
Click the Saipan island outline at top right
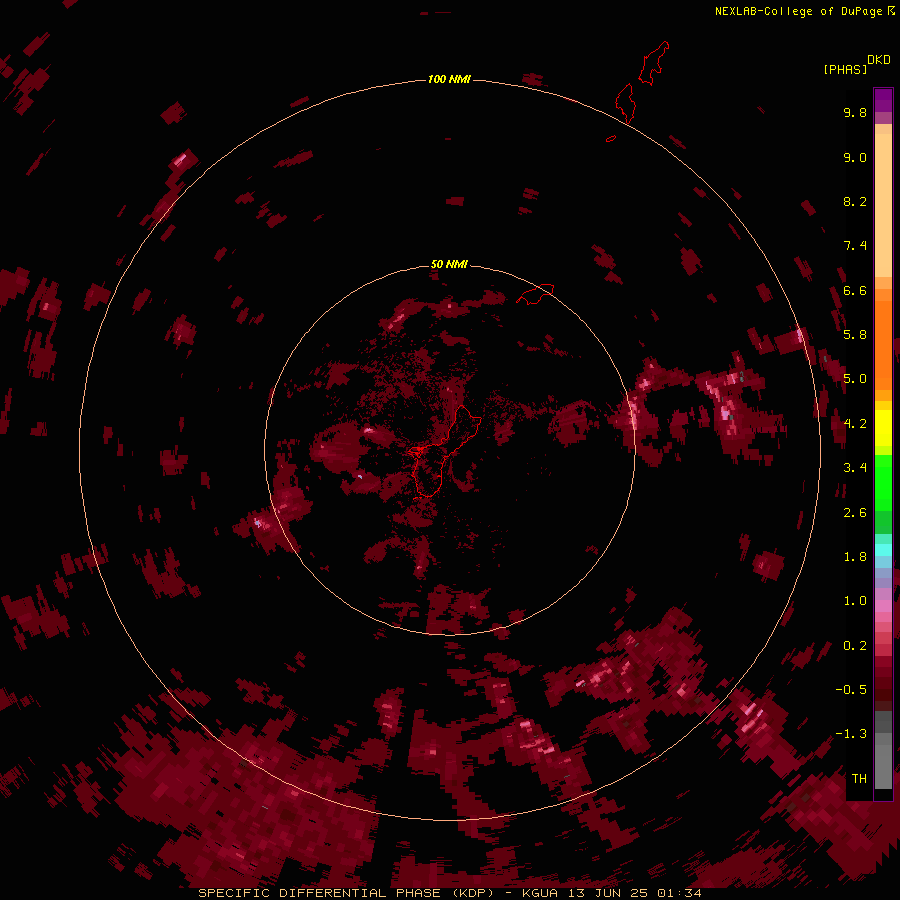click(x=654, y=63)
